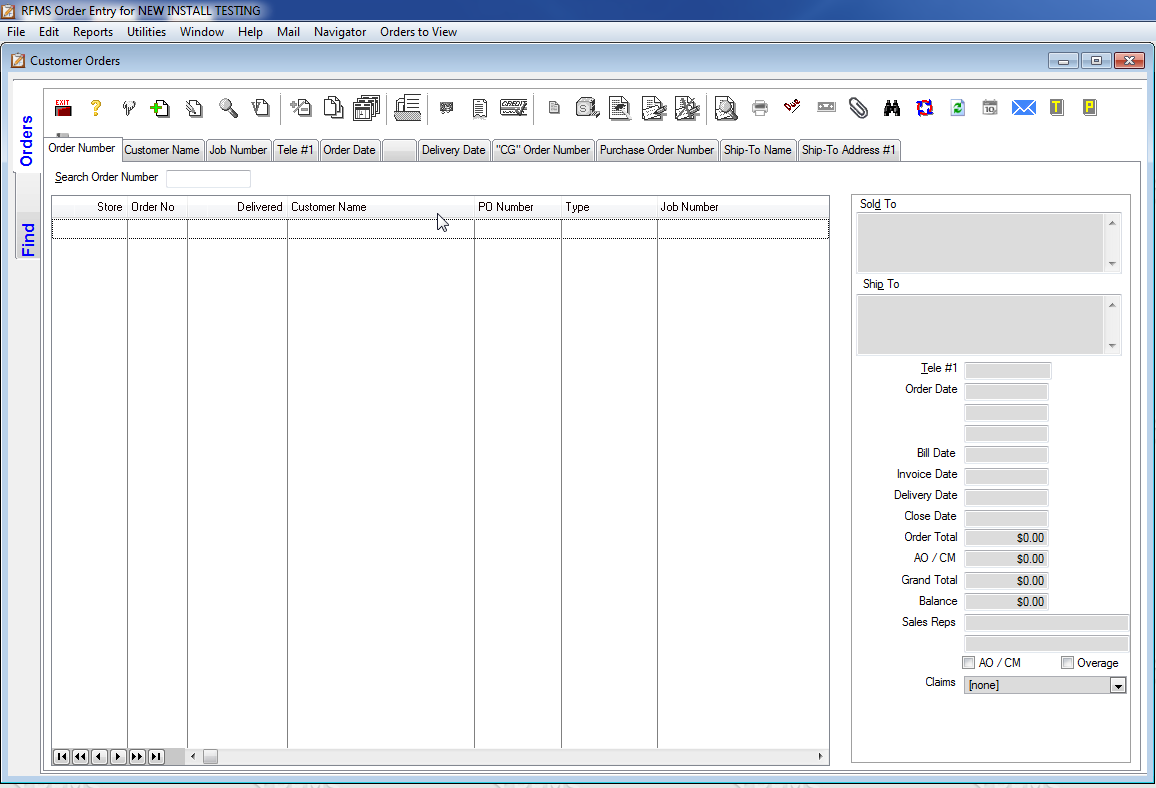Use the binoculars icon to find records

coord(891,107)
